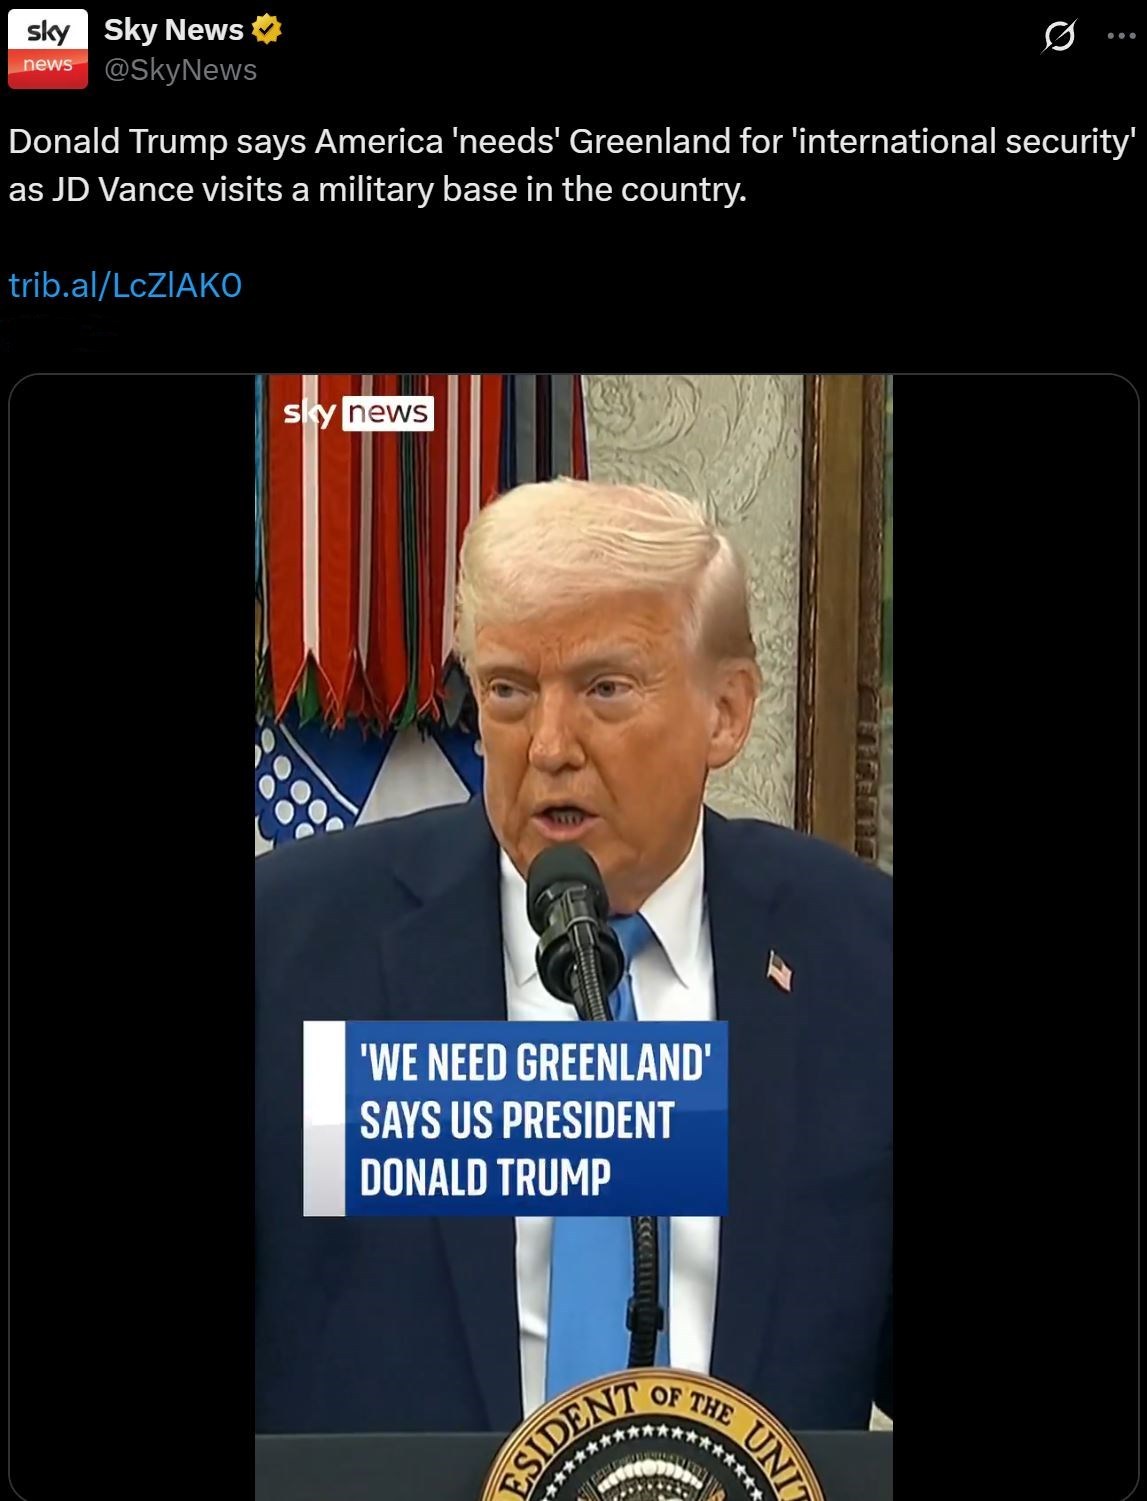Click the sky news watermark in video

click(359, 413)
